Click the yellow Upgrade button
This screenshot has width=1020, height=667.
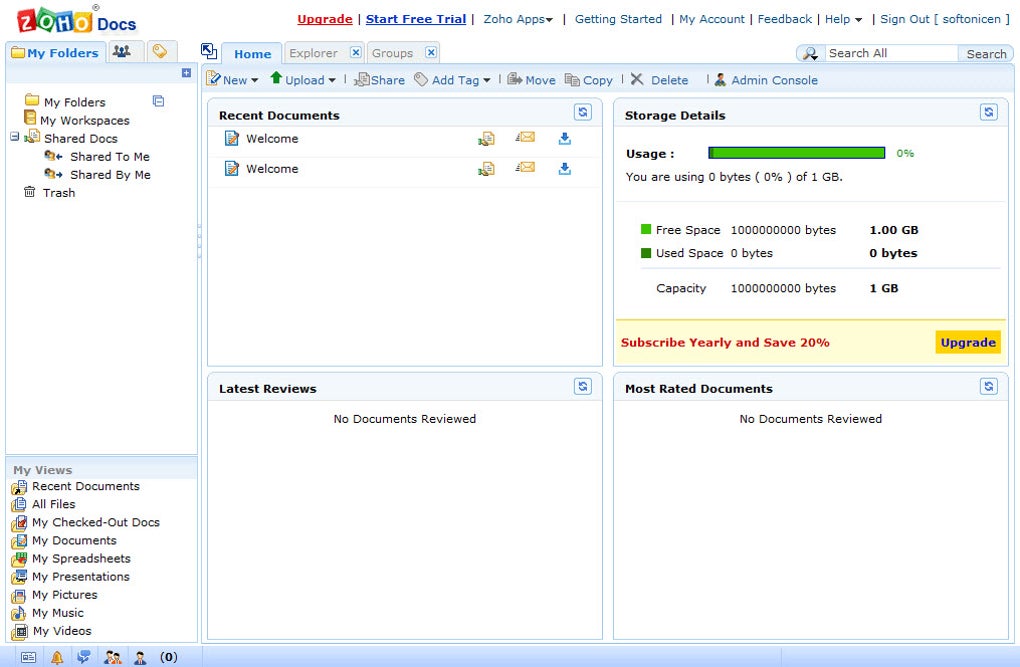(x=968, y=342)
